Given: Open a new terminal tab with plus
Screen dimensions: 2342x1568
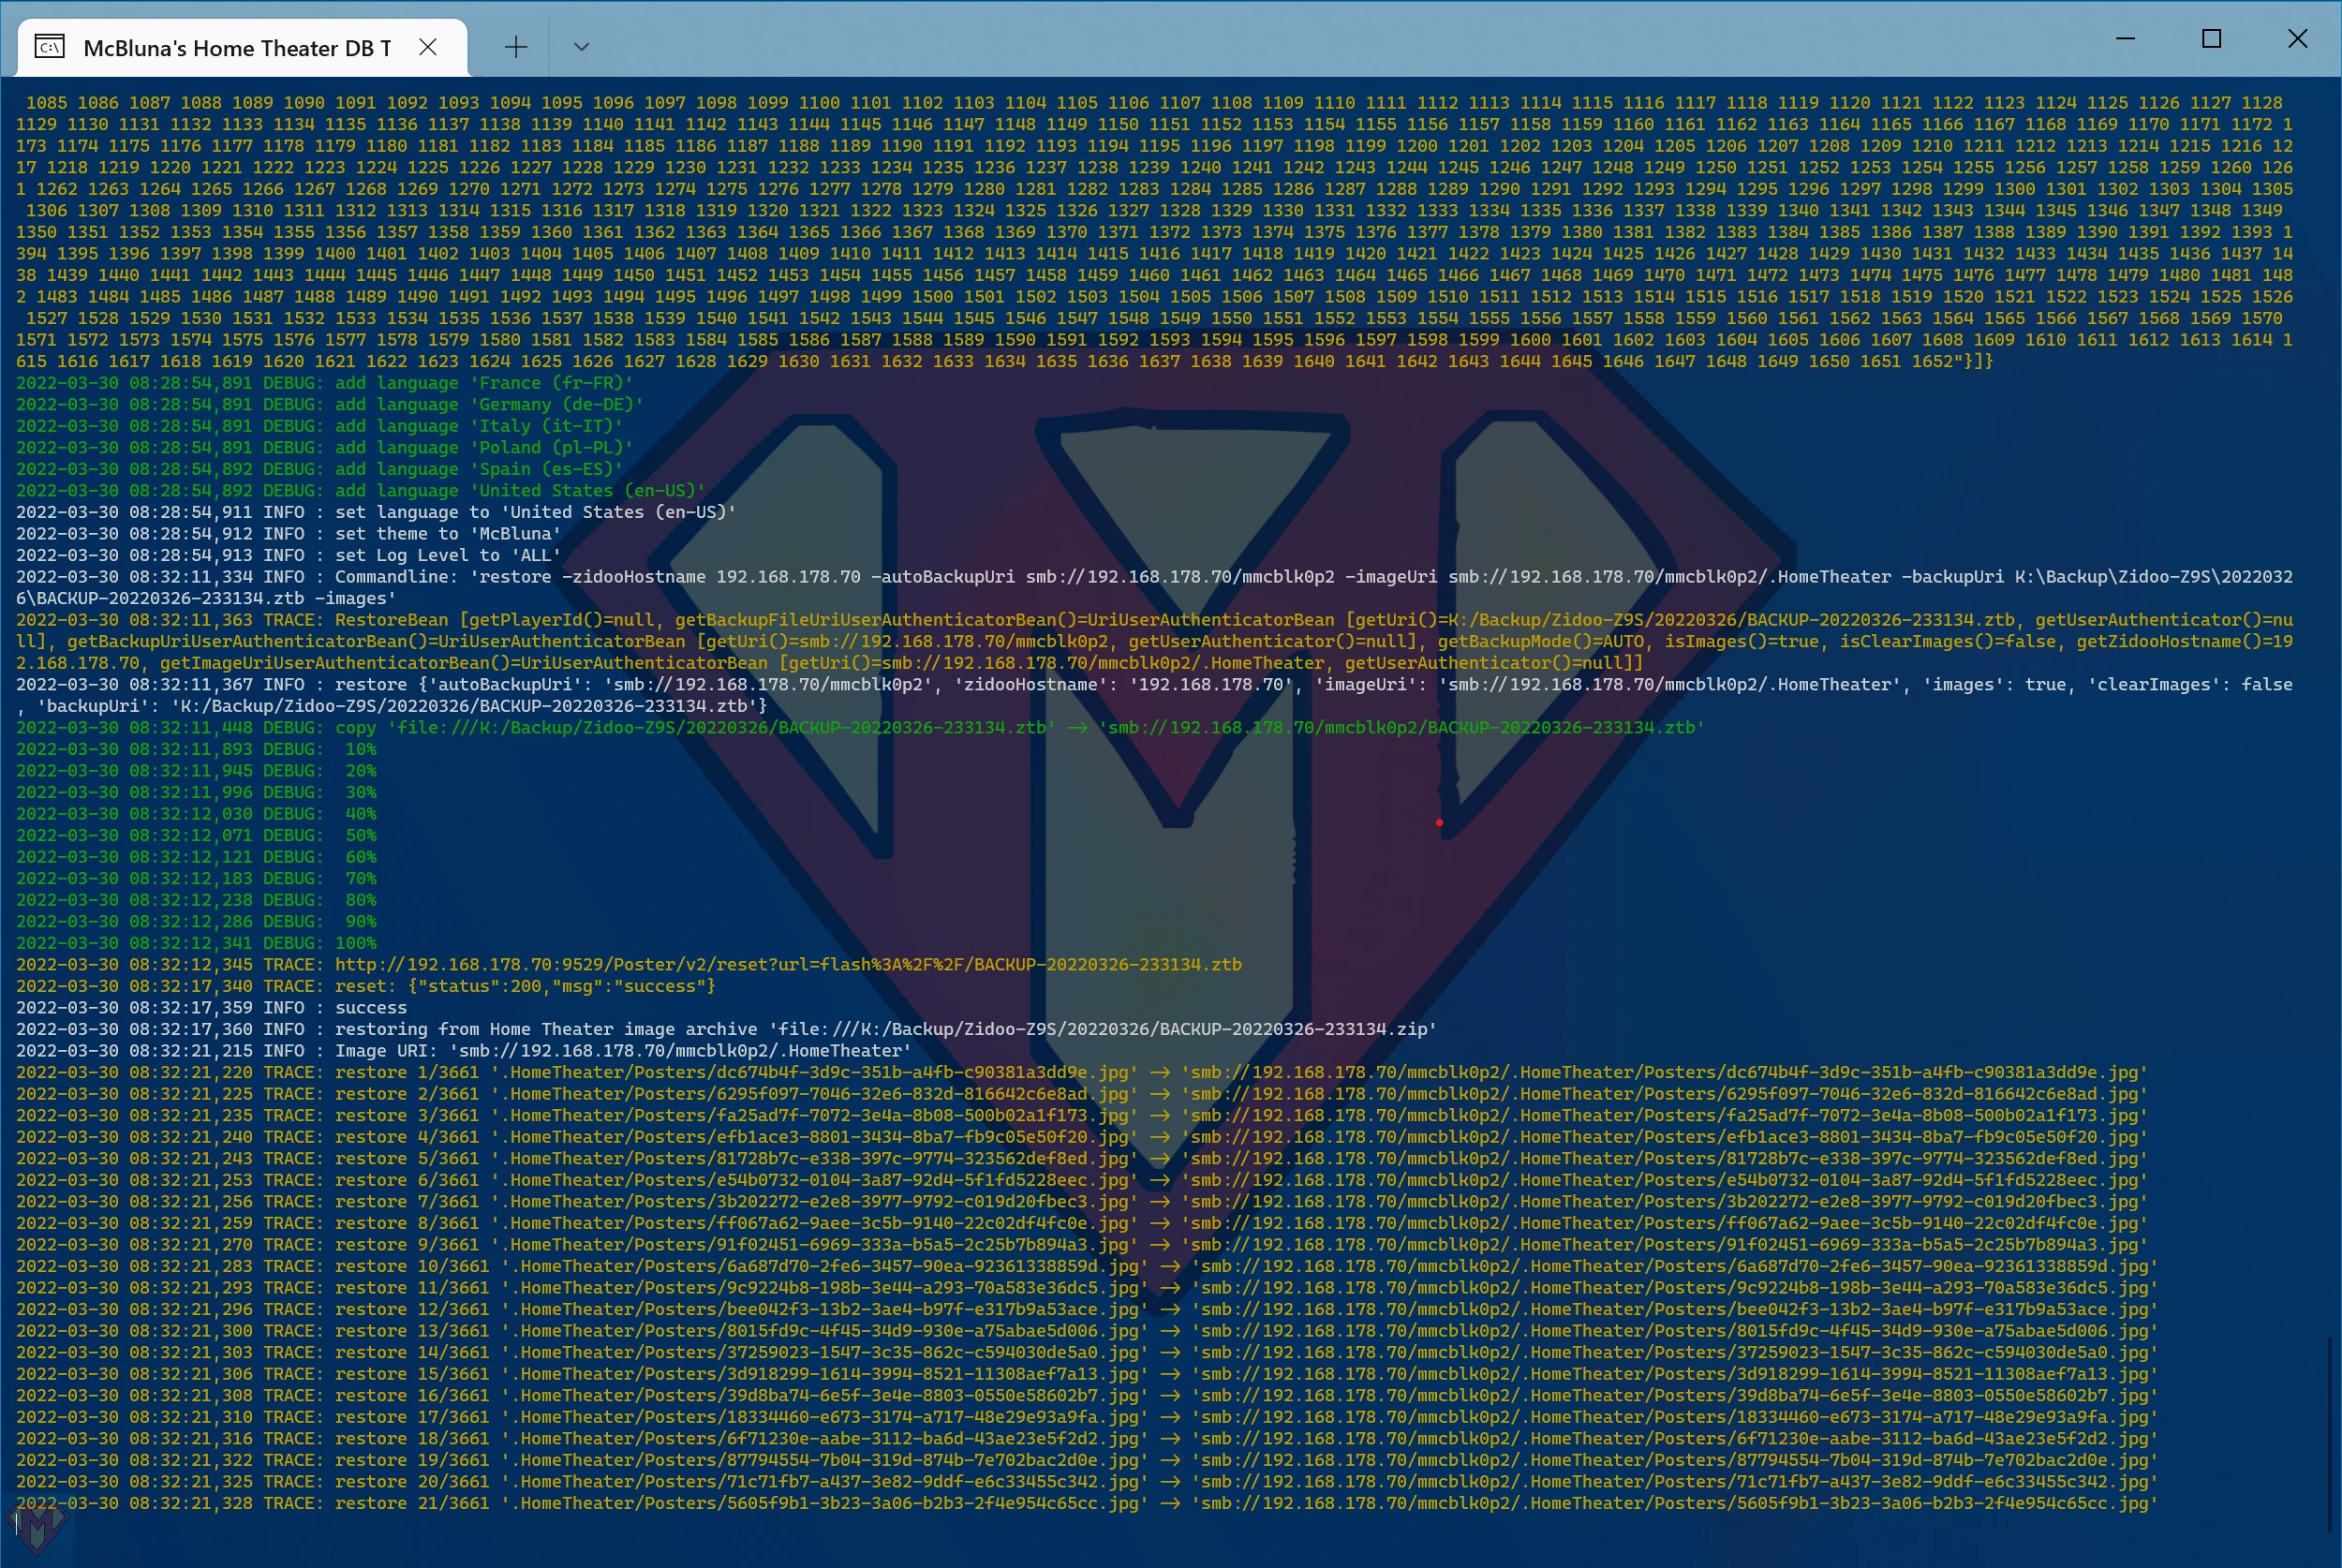Looking at the screenshot, I should pyautogui.click(x=516, y=47).
